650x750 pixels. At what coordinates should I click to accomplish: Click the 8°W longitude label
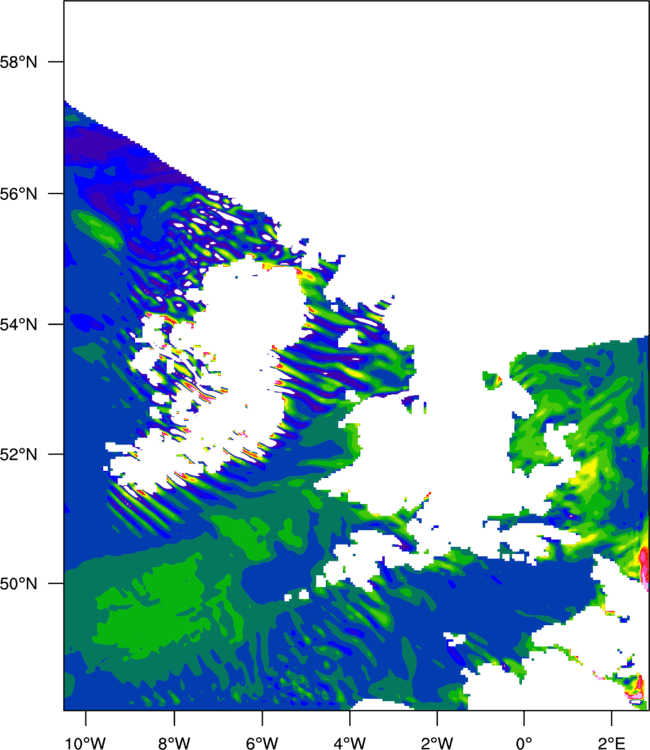click(x=174, y=743)
